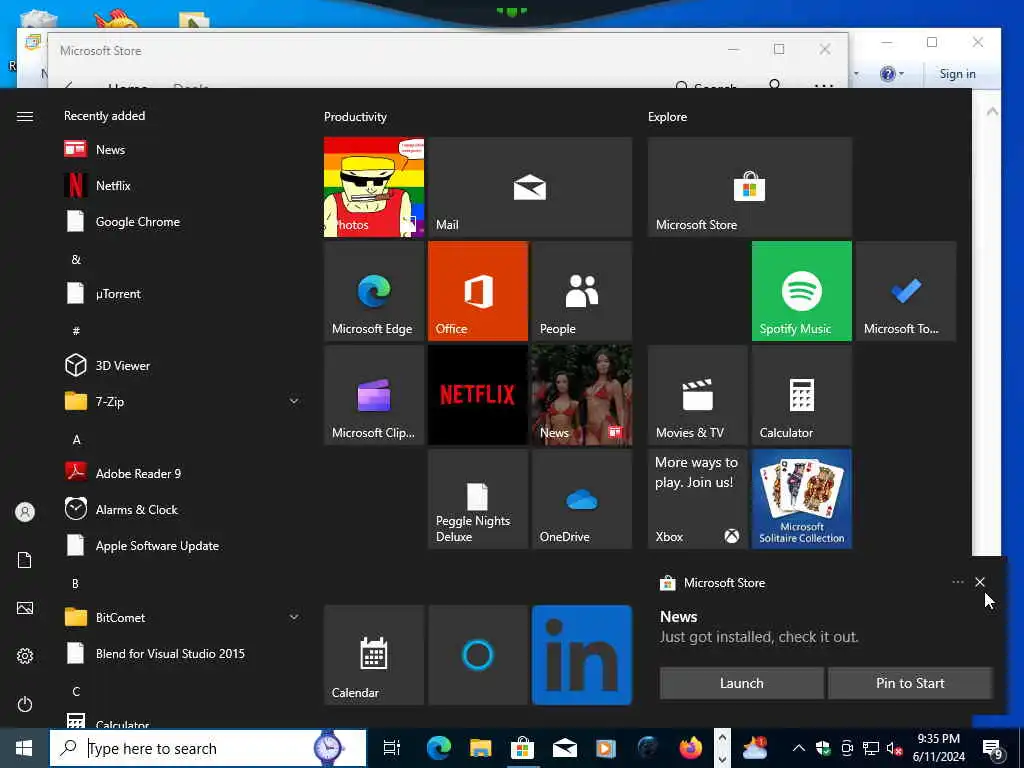Open Microsoft Store tile in Explore
The image size is (1024, 768).
click(750, 187)
